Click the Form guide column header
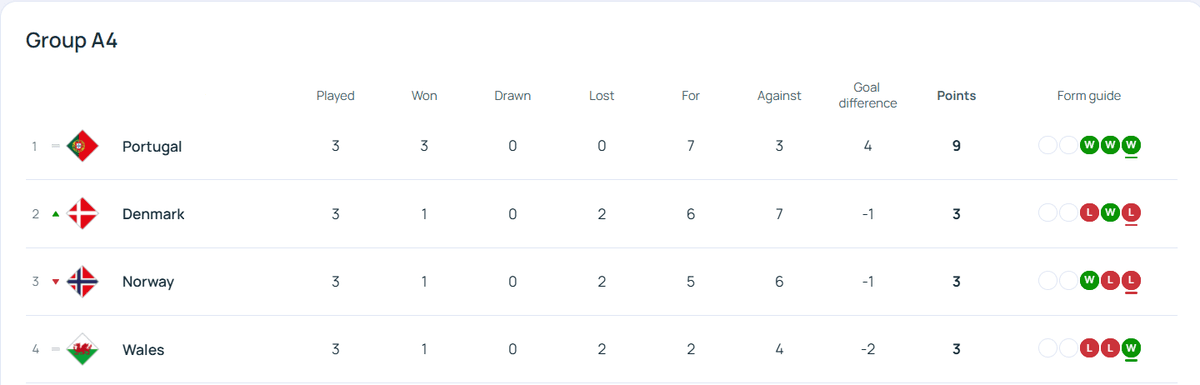Screen dimensions: 1200x385 [1089, 96]
